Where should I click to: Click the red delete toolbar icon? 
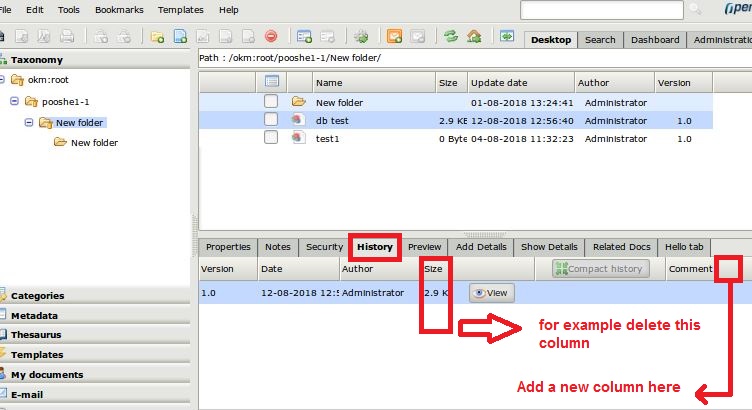[272, 37]
